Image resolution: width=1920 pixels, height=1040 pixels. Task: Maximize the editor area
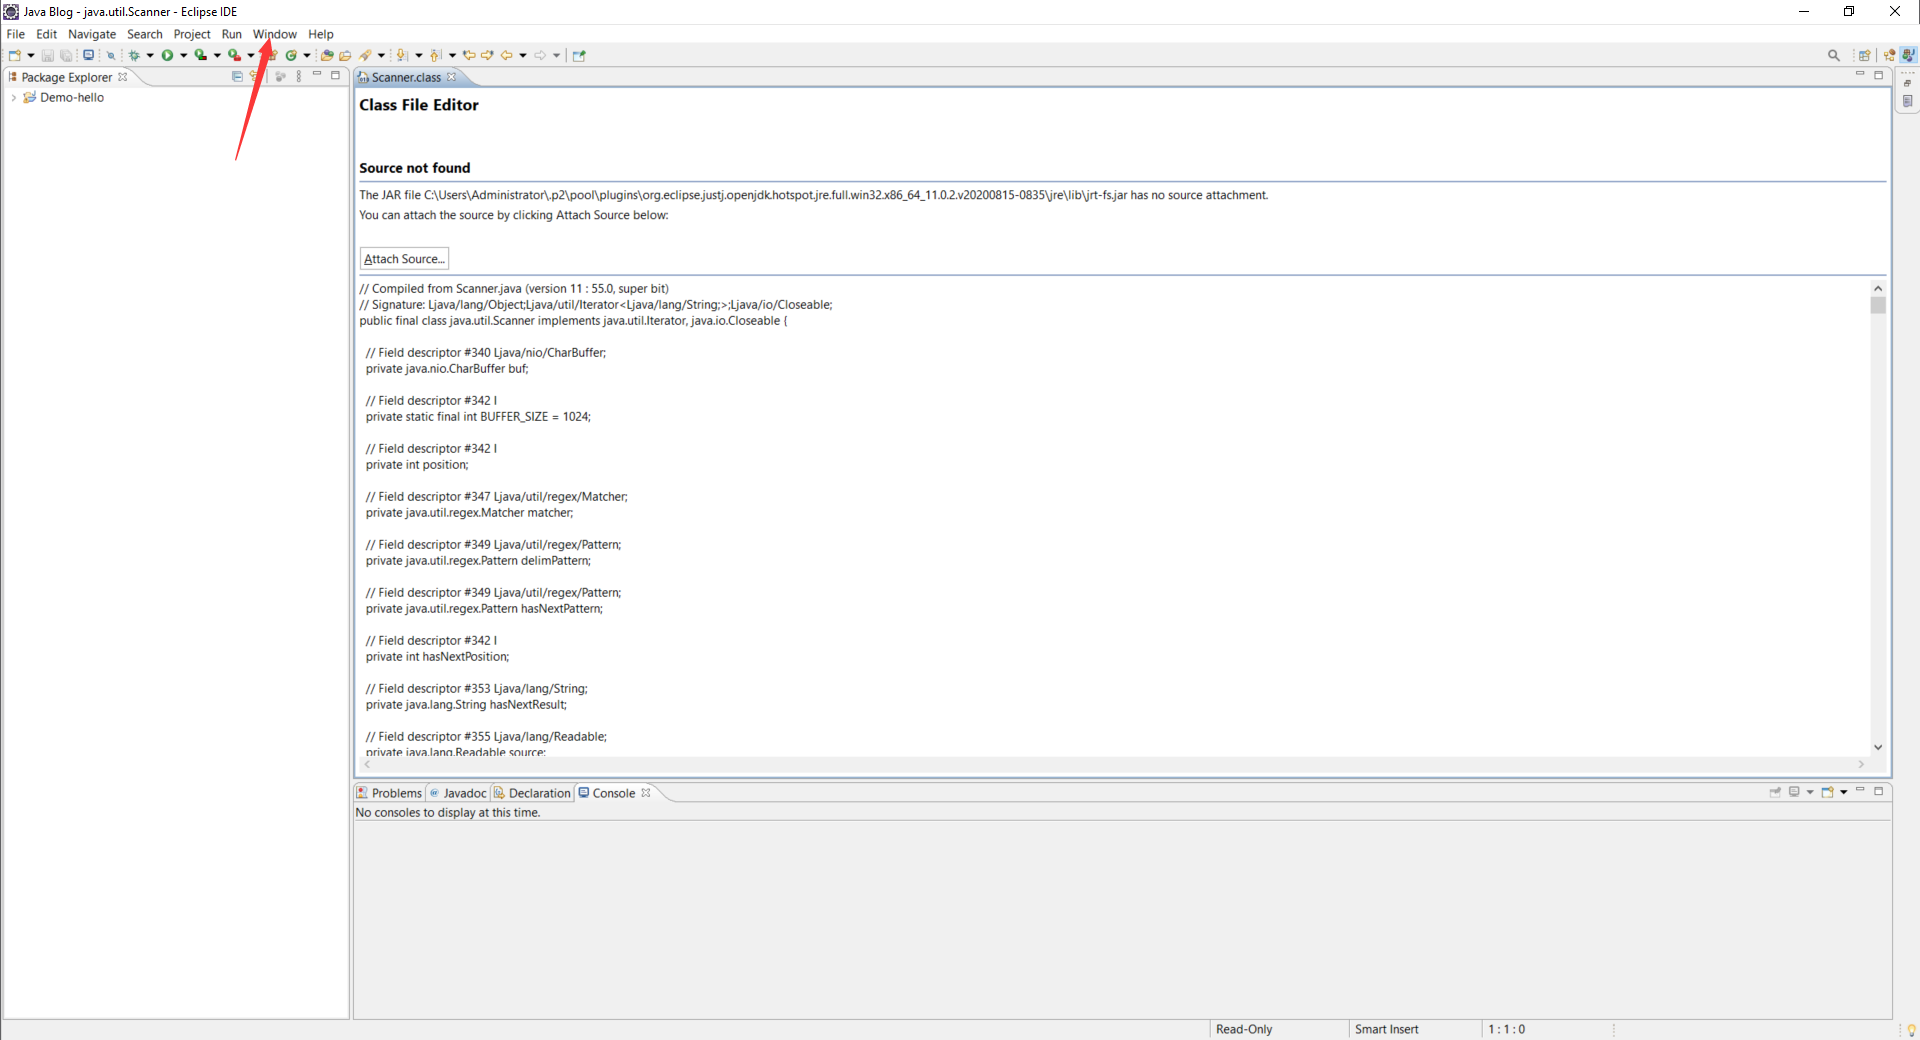point(1878,75)
